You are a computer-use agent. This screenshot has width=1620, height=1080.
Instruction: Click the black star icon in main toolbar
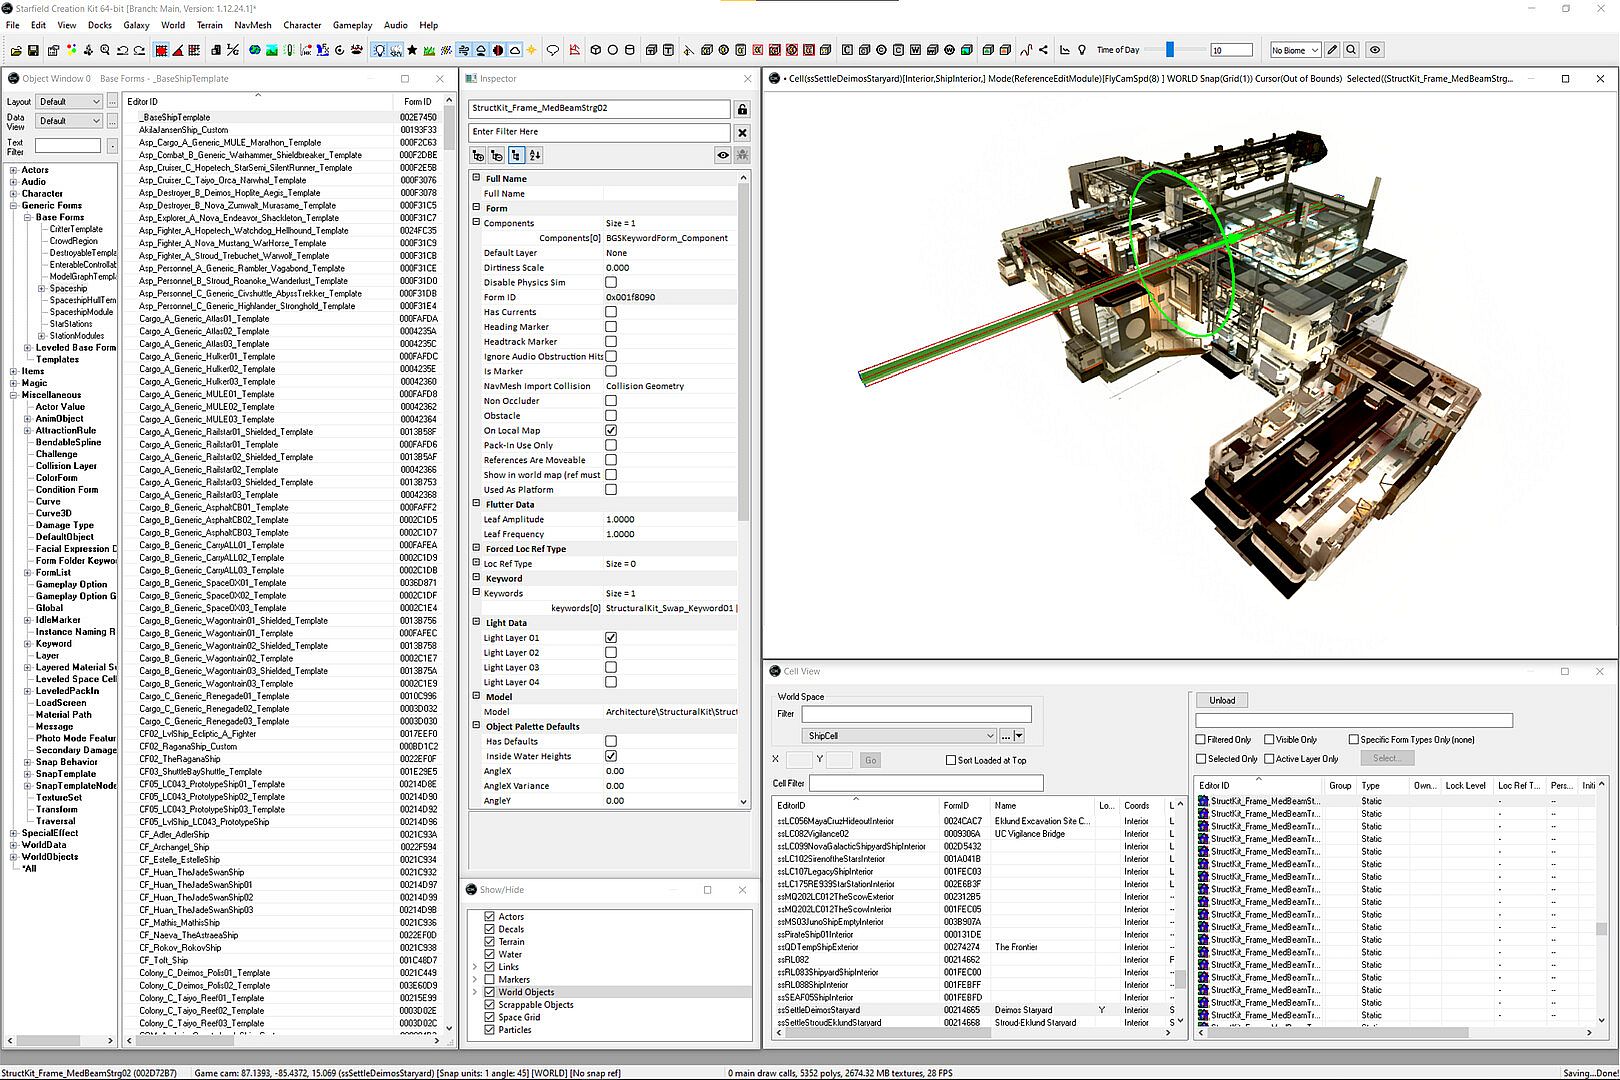(x=412, y=50)
